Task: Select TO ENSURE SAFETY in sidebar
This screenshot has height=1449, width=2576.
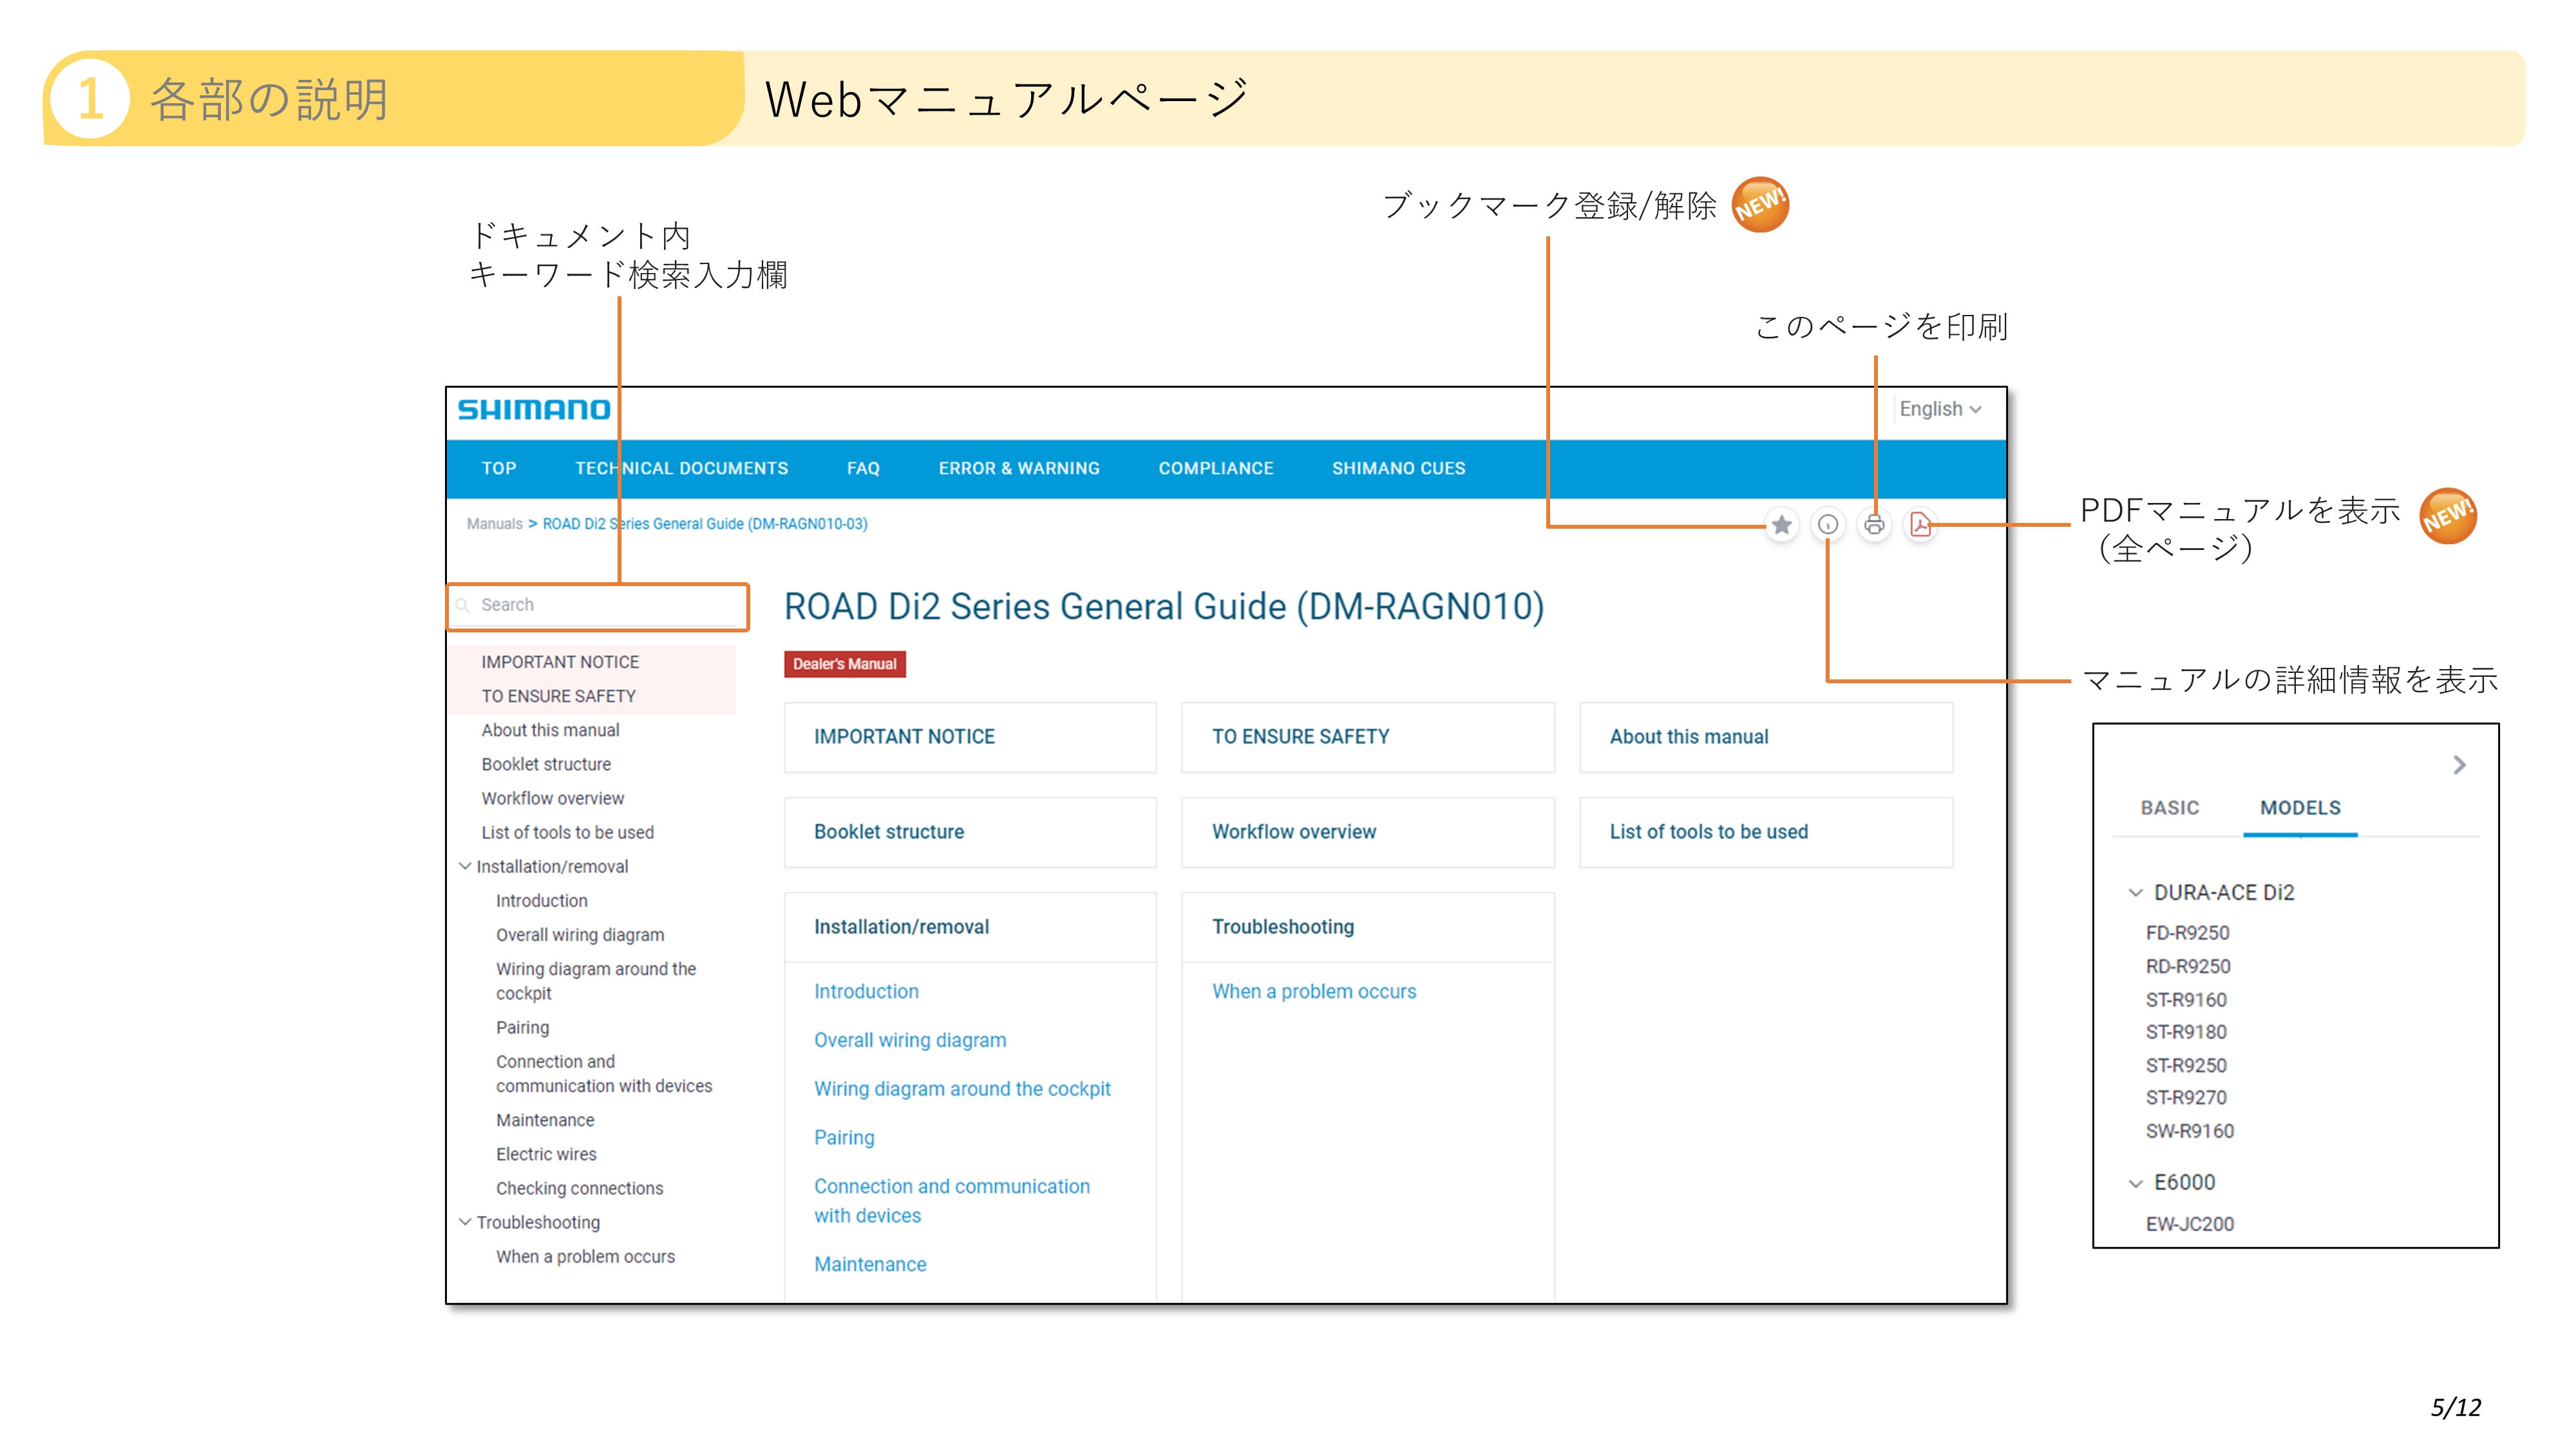Action: coord(558,696)
